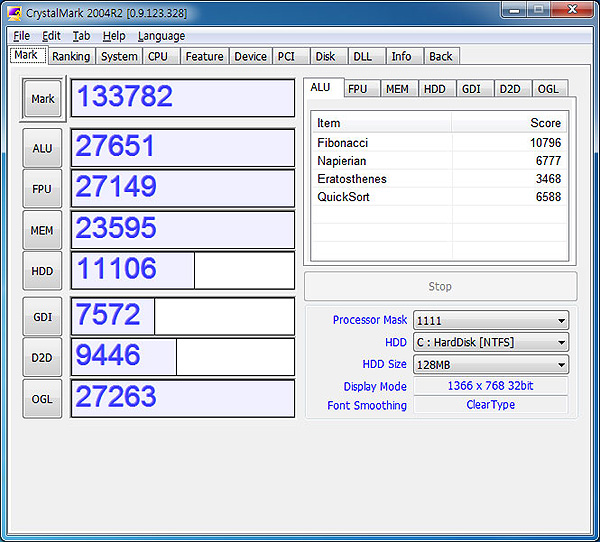Click the OGL score 27263
Screen dimensions: 600x542
point(183,398)
